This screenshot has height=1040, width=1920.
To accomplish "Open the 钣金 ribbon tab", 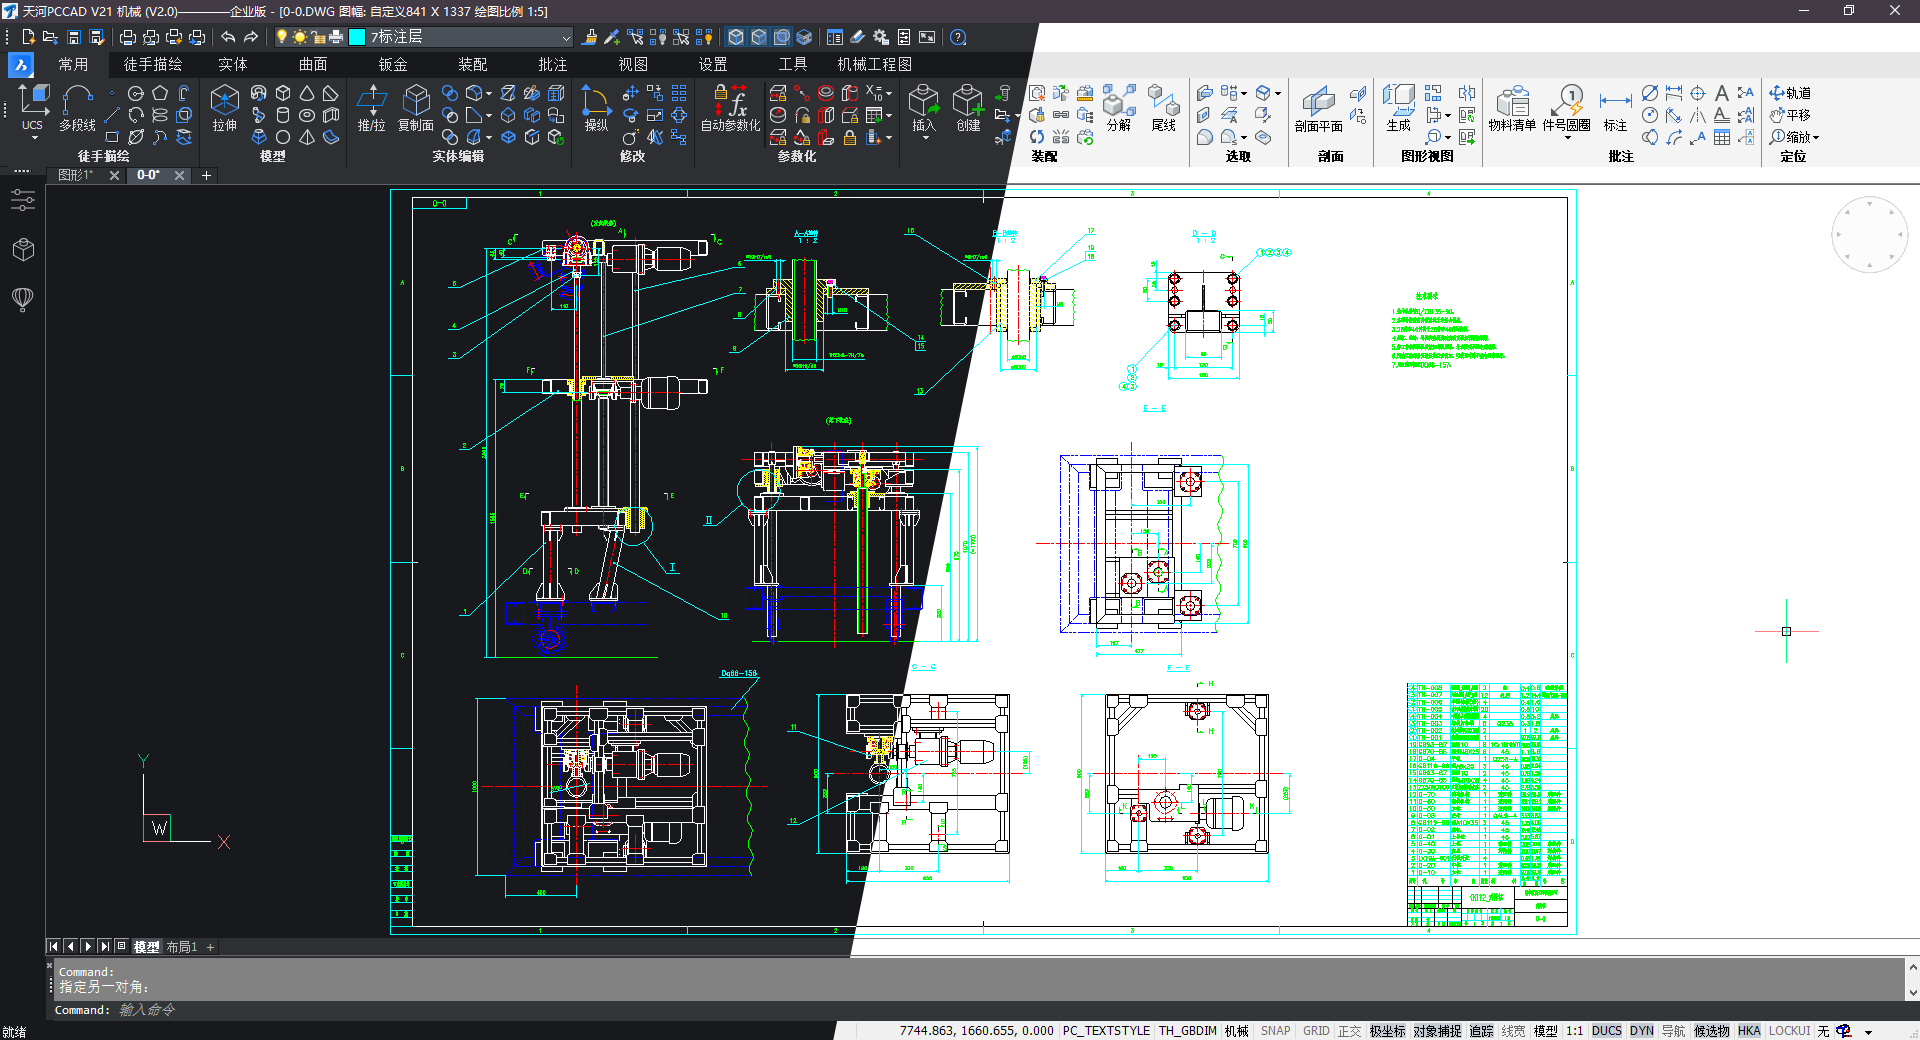I will pyautogui.click(x=392, y=64).
